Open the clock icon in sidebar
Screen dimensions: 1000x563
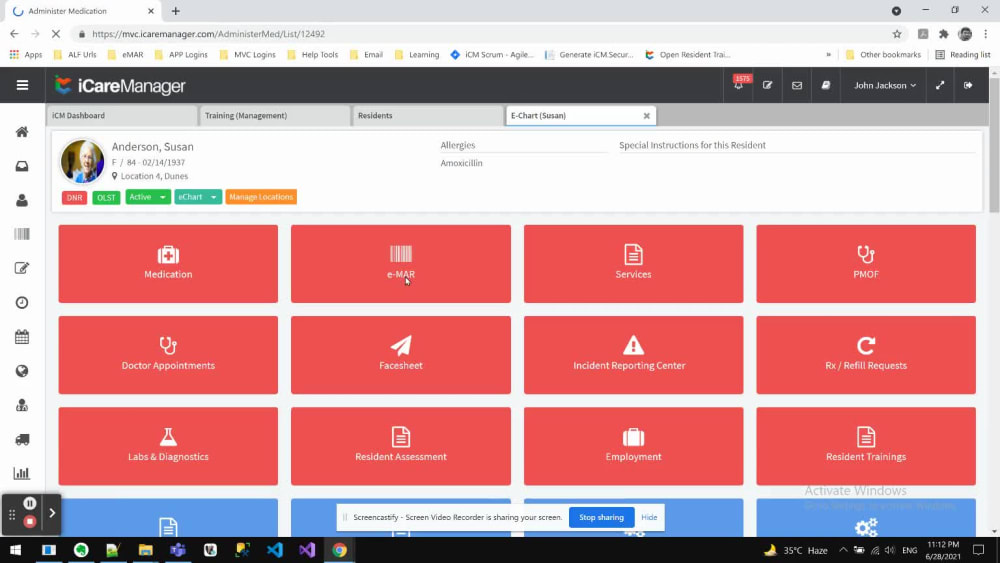point(22,303)
